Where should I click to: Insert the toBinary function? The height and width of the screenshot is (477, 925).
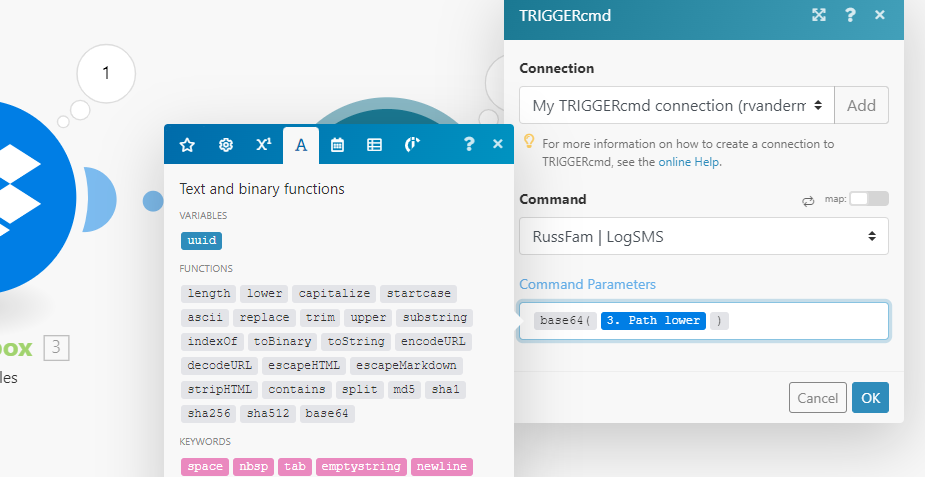[283, 341]
